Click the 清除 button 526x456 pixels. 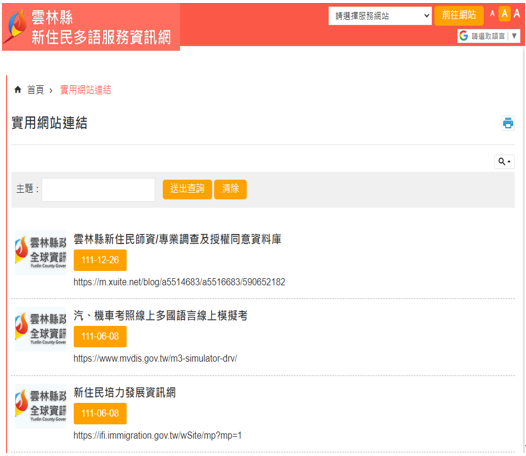[x=230, y=189]
